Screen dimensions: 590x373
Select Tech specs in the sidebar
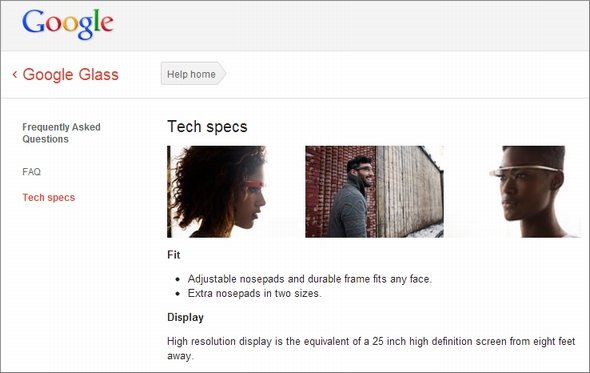tap(49, 198)
